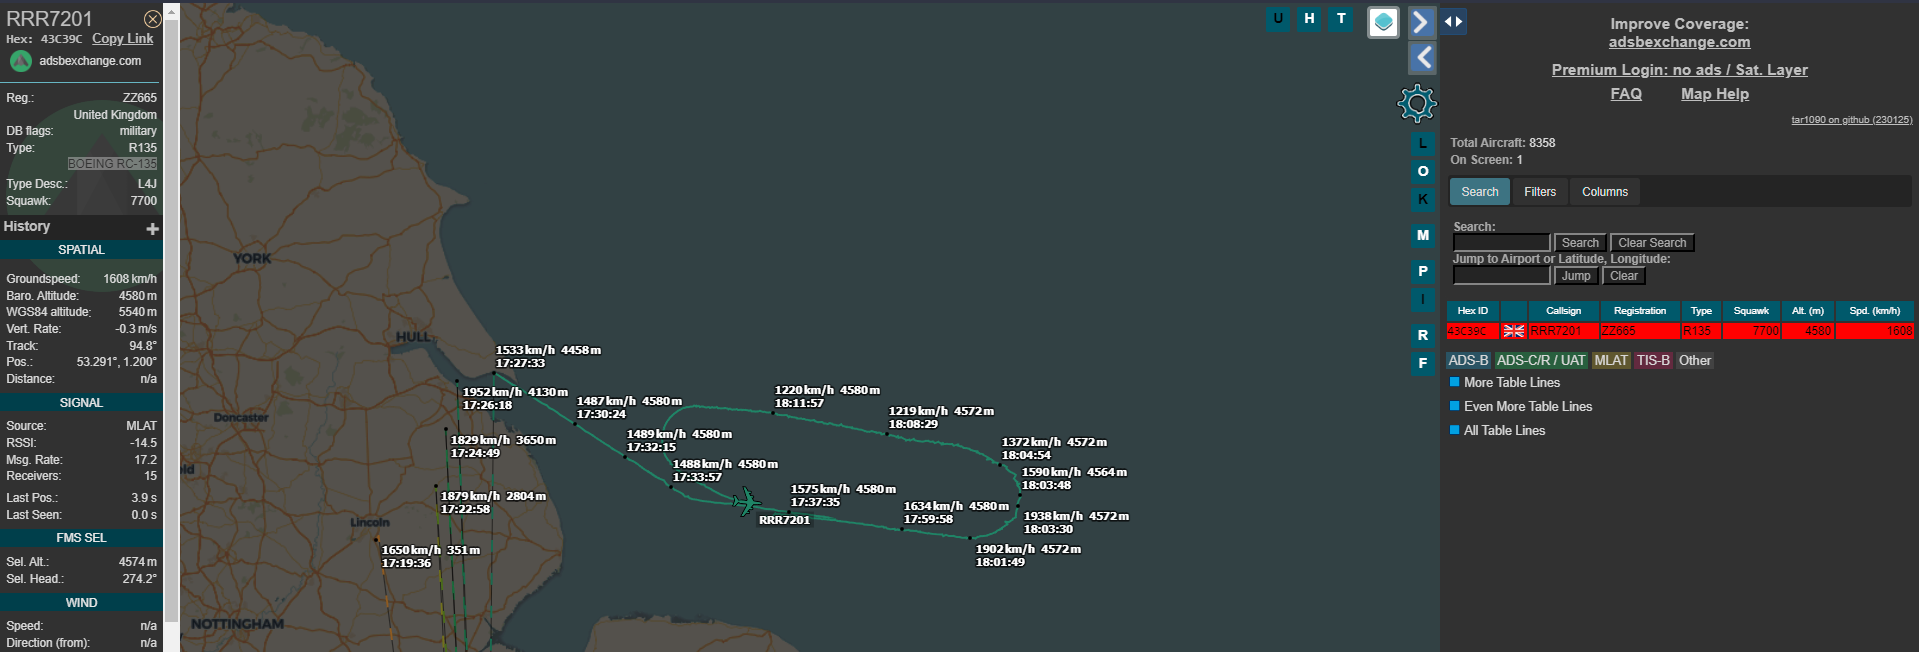Open the FAQ link
The image size is (1919, 652).
click(x=1626, y=94)
